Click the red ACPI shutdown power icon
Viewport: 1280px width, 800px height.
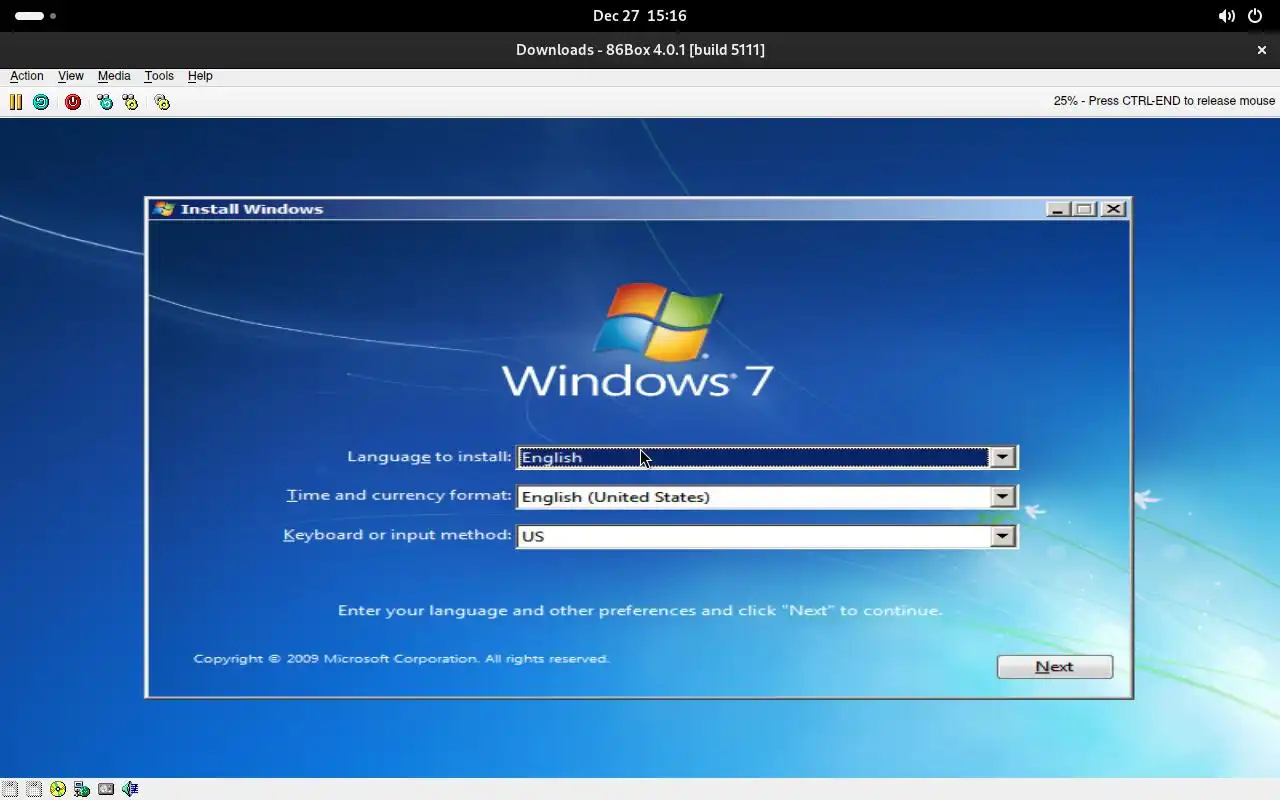(x=73, y=102)
